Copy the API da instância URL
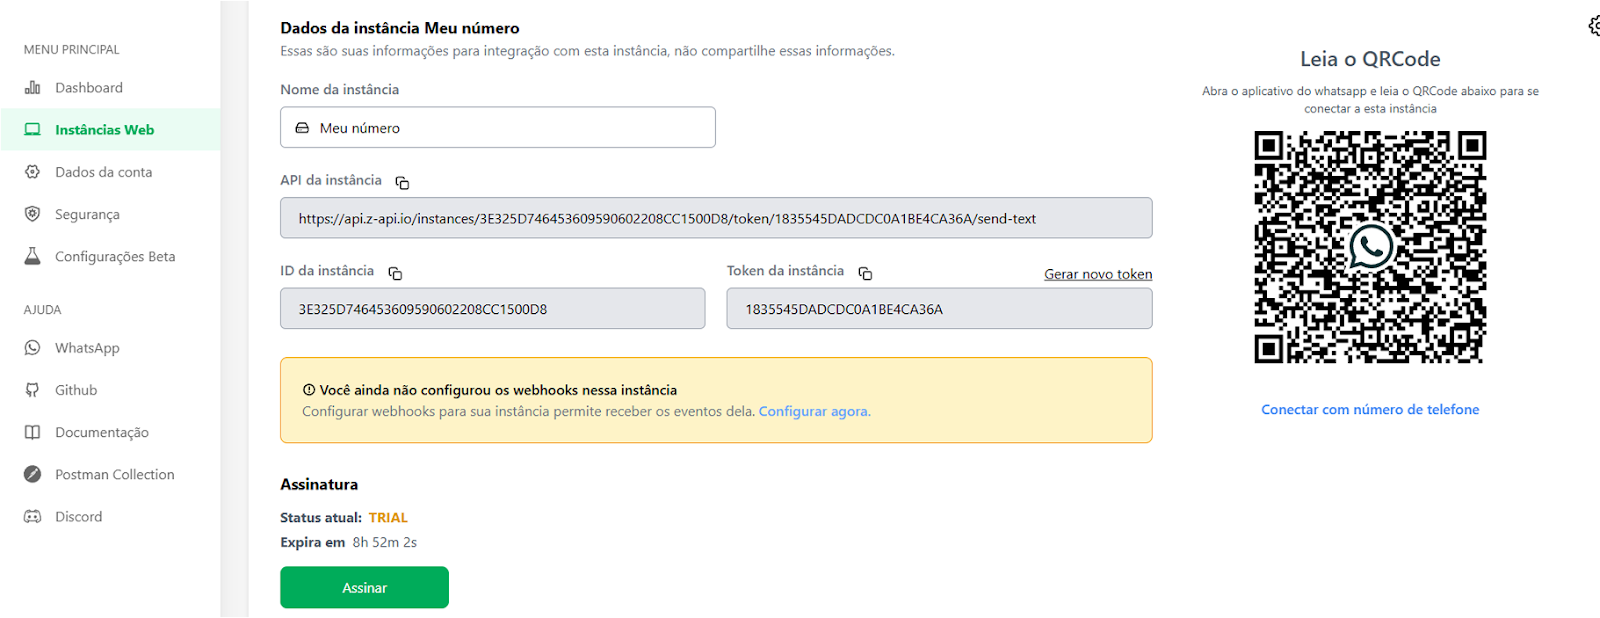The width and height of the screenshot is (1600, 618). click(402, 182)
